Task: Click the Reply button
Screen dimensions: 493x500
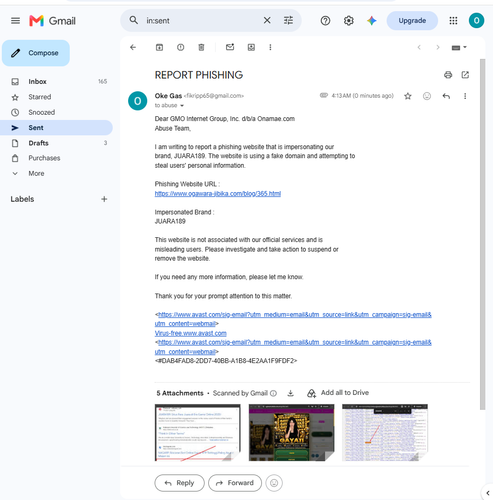Action: [179, 483]
